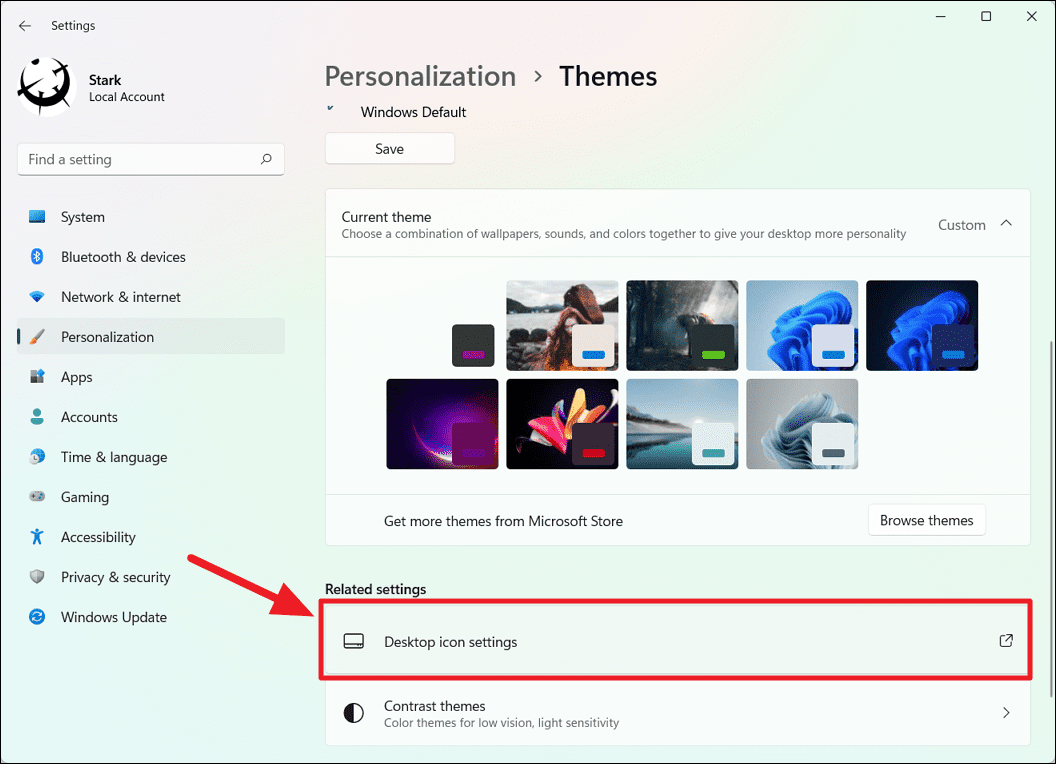Open System settings in the sidebar
This screenshot has width=1056, height=764.
[151, 217]
